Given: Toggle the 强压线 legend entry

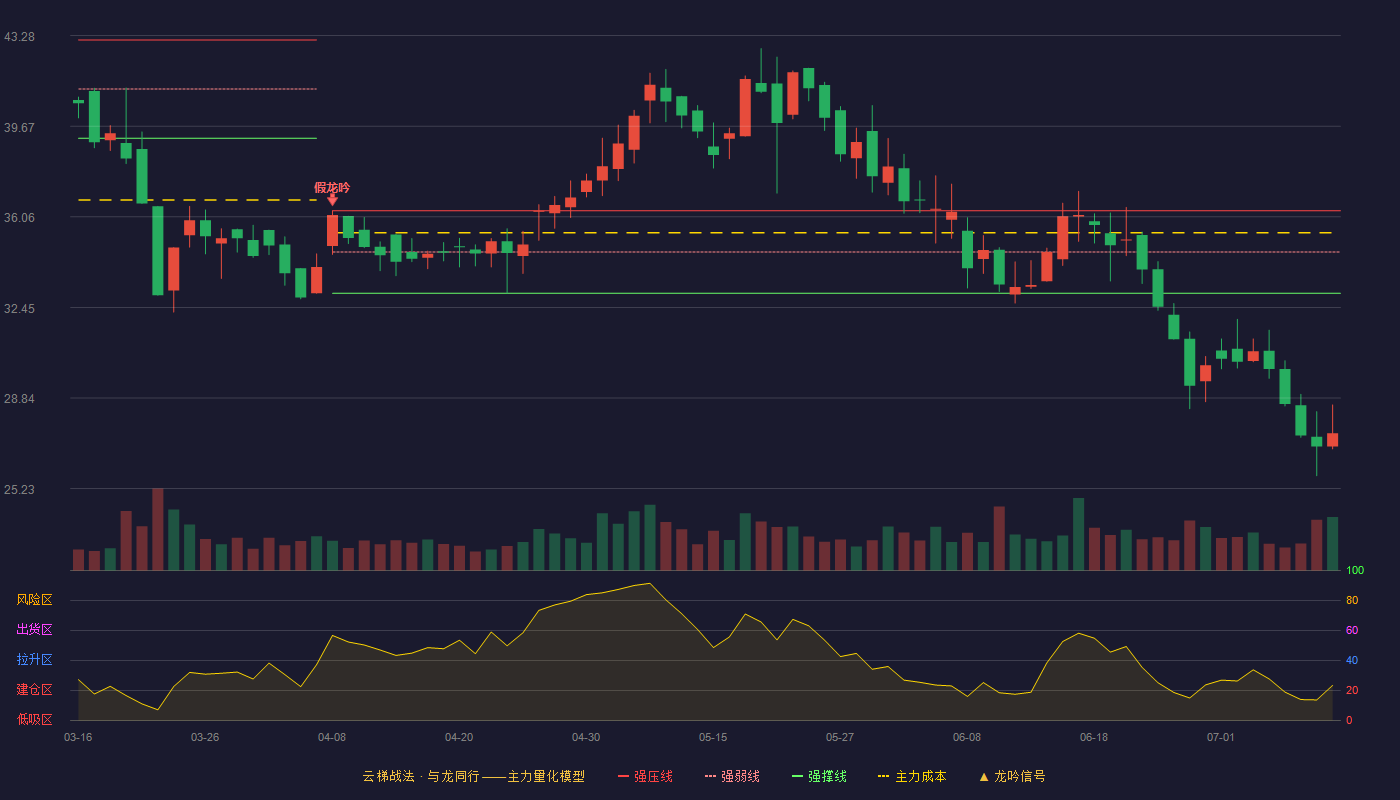Looking at the screenshot, I should (x=645, y=776).
